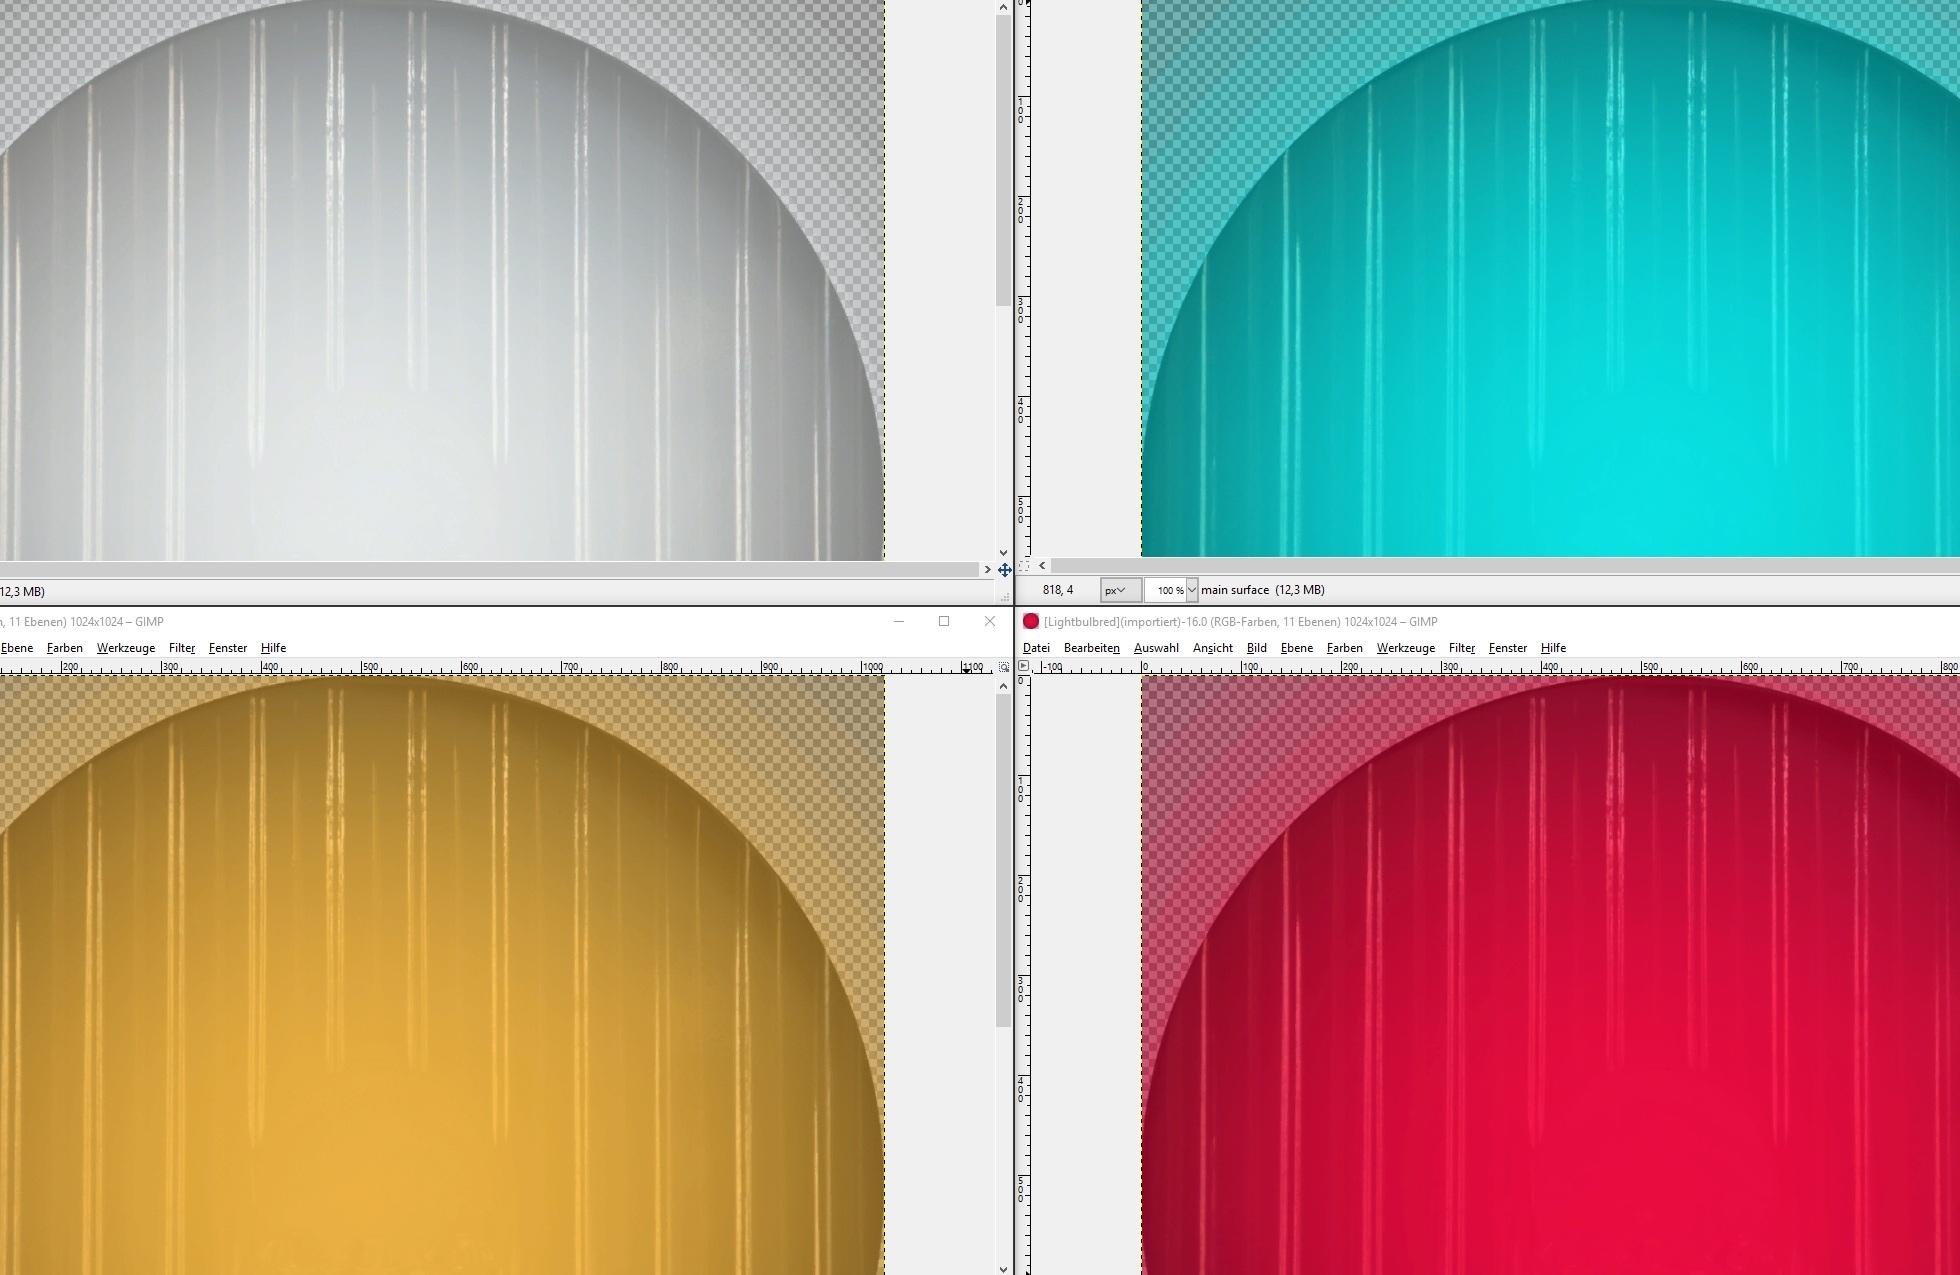This screenshot has width=1960, height=1275.
Task: Open the Ansicht menu in the red window
Action: point(1212,648)
